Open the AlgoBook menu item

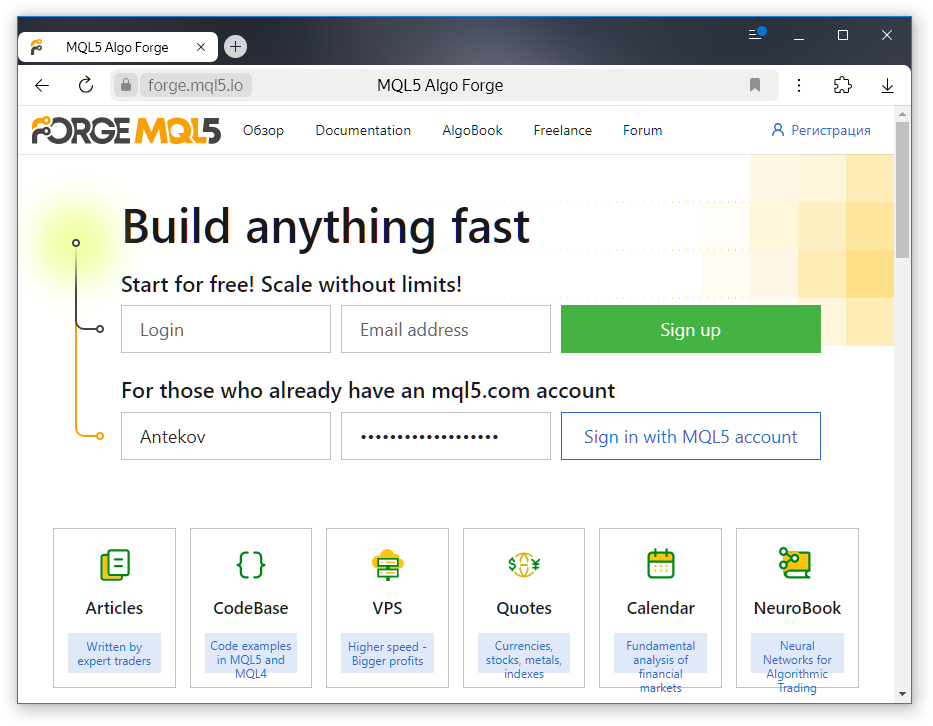point(472,130)
